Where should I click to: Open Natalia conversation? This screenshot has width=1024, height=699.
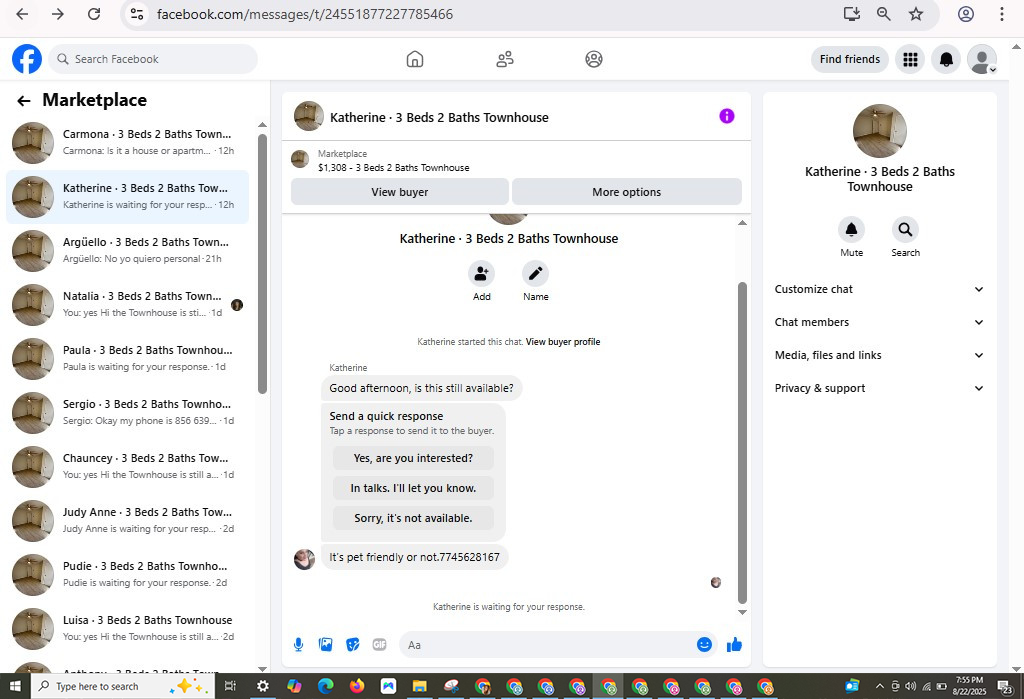click(127, 304)
